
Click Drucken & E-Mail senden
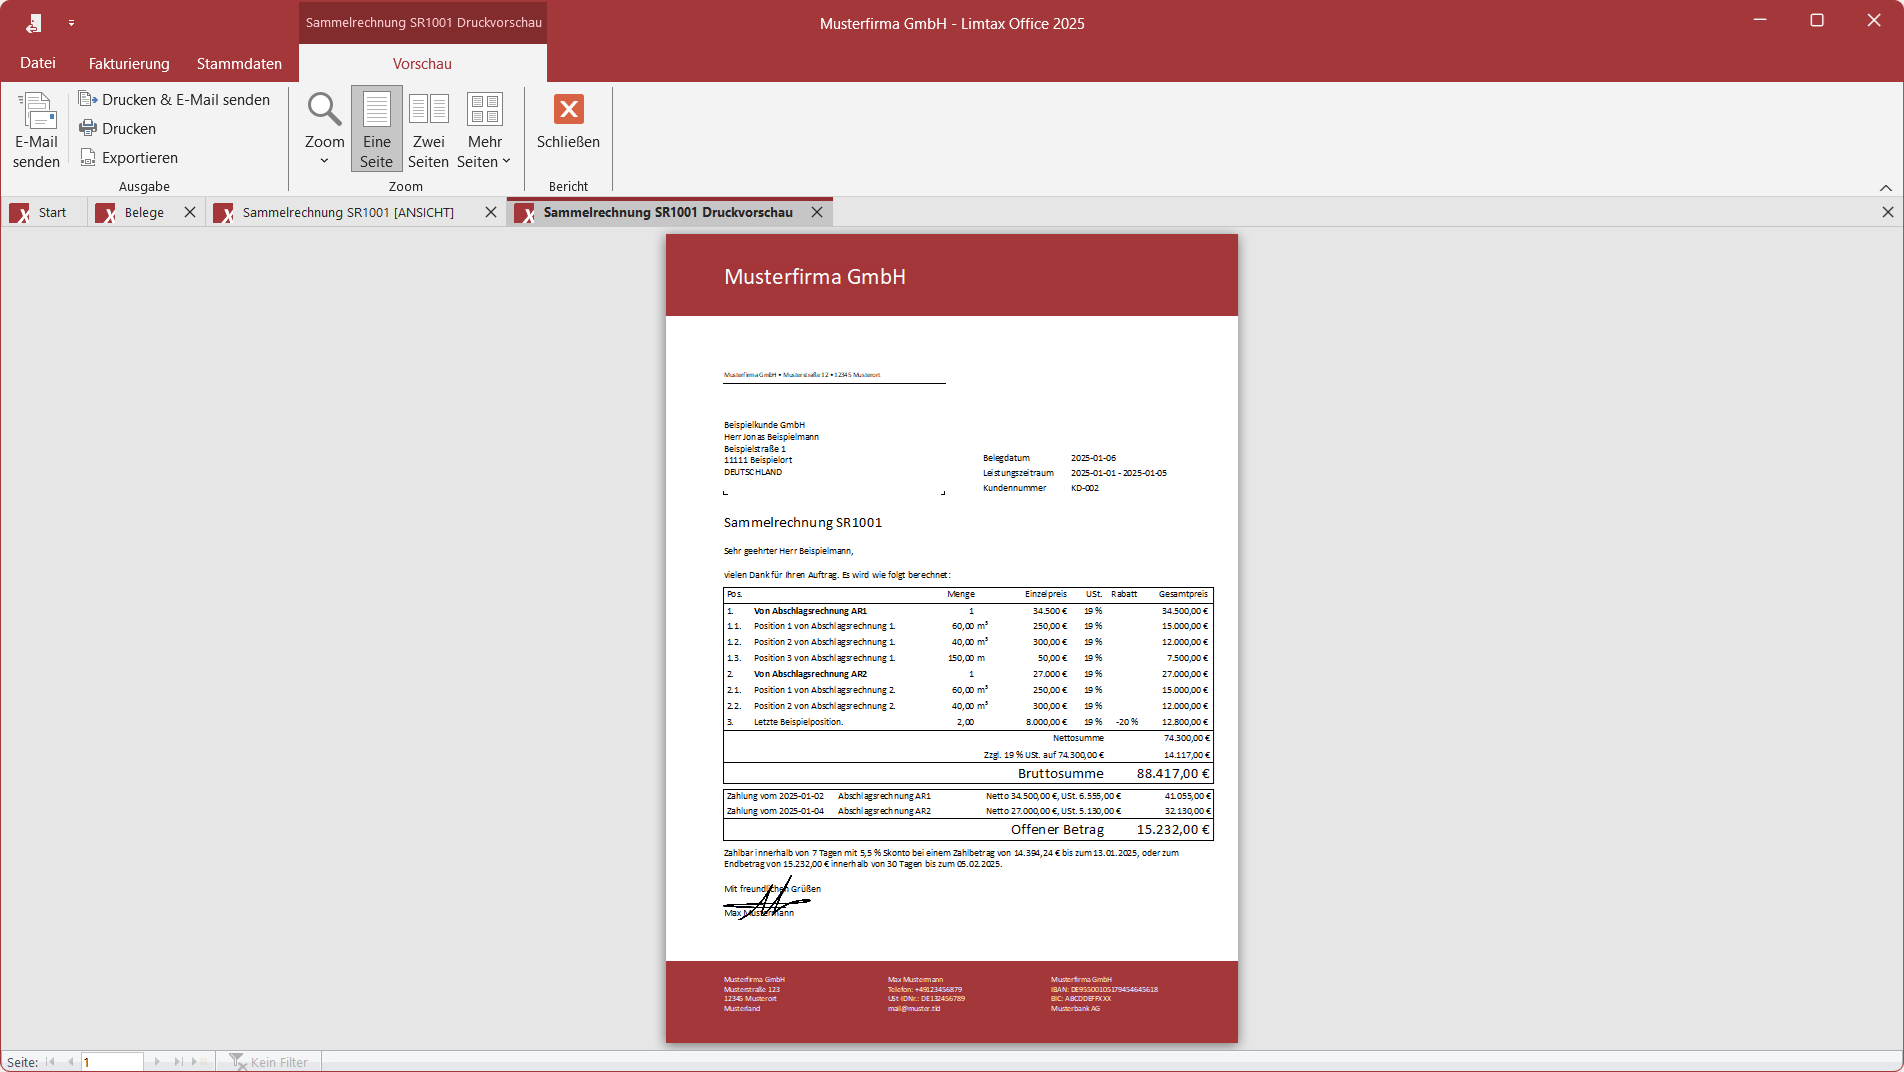click(x=175, y=100)
